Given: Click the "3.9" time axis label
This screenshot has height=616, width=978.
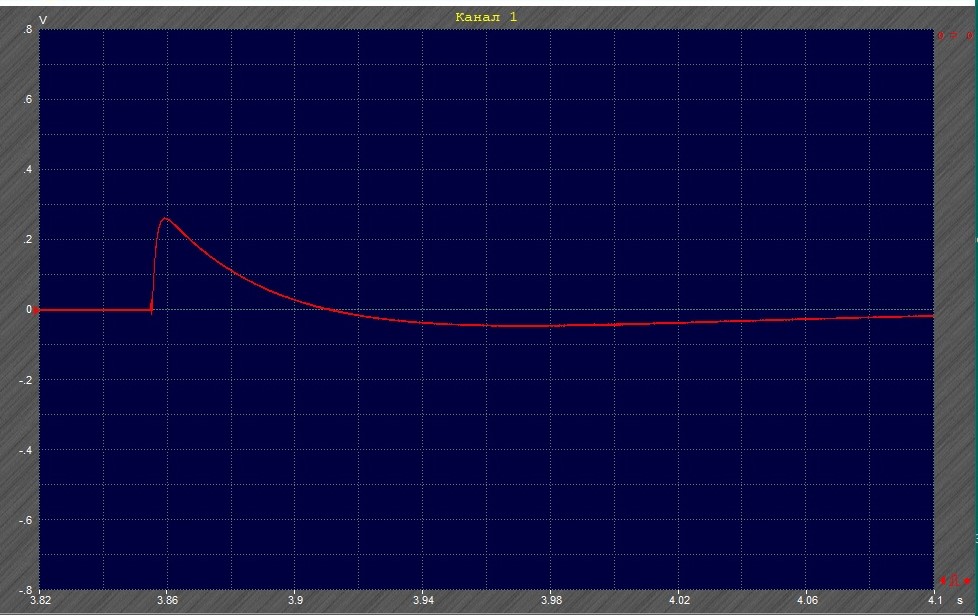Looking at the screenshot, I should [296, 600].
